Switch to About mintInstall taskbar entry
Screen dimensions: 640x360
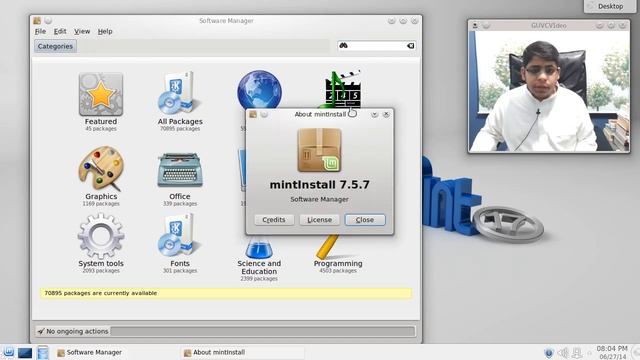point(243,352)
